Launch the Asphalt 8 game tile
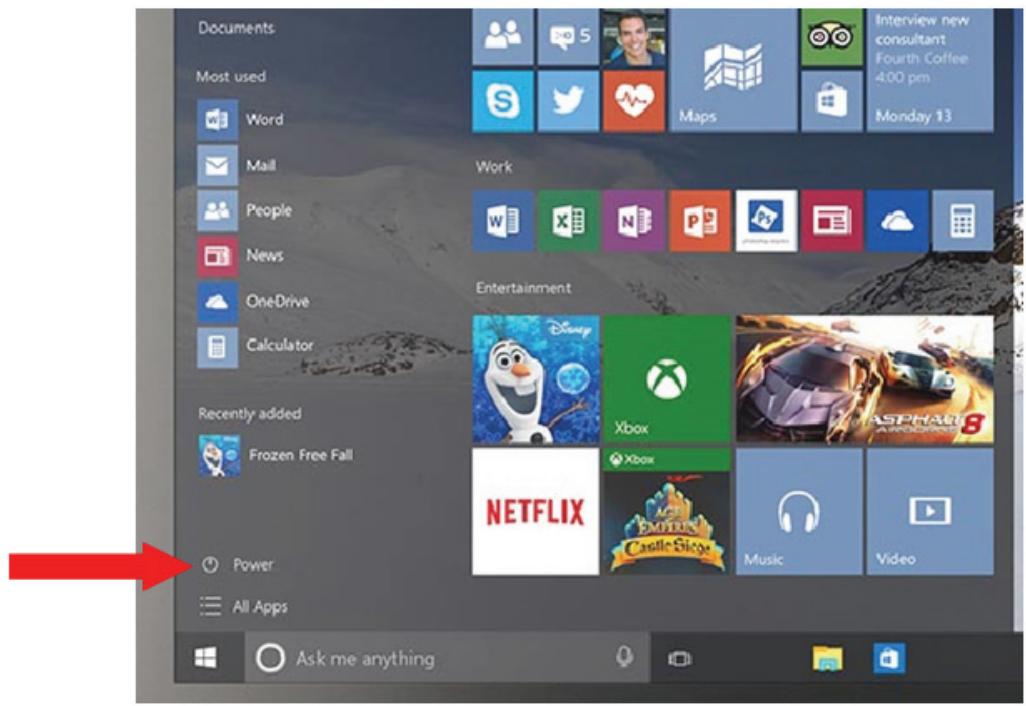This screenshot has height=706, width=1026. point(864,379)
